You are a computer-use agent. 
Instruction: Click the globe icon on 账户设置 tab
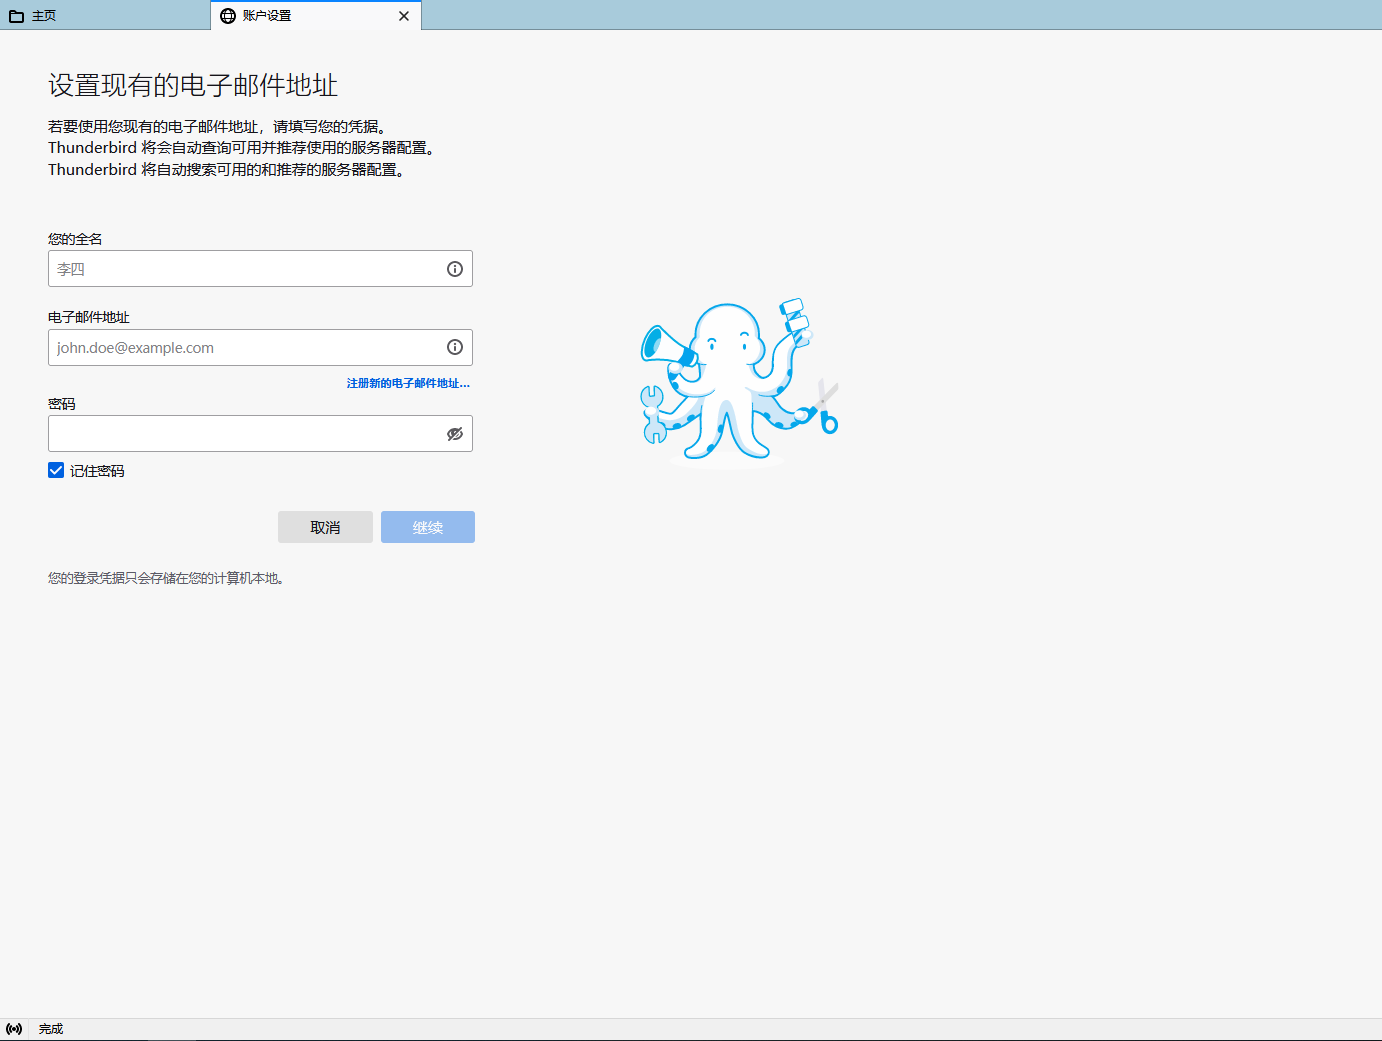point(228,16)
